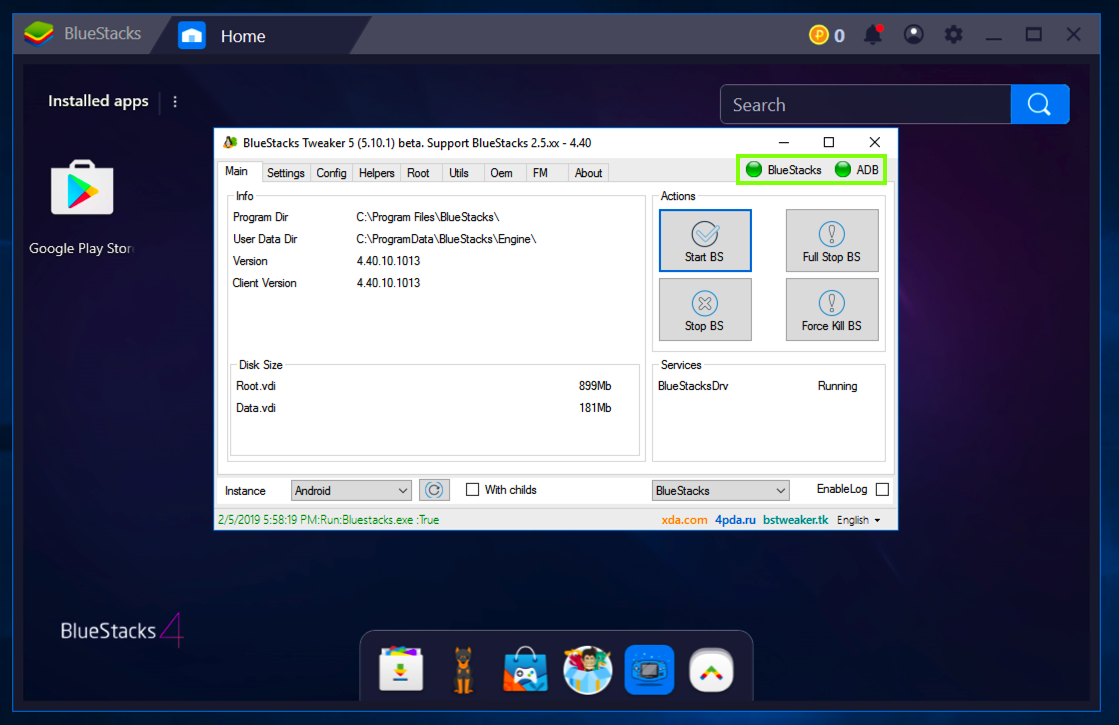The height and width of the screenshot is (725, 1119).
Task: Click the Full Stop BS button
Action: point(831,240)
